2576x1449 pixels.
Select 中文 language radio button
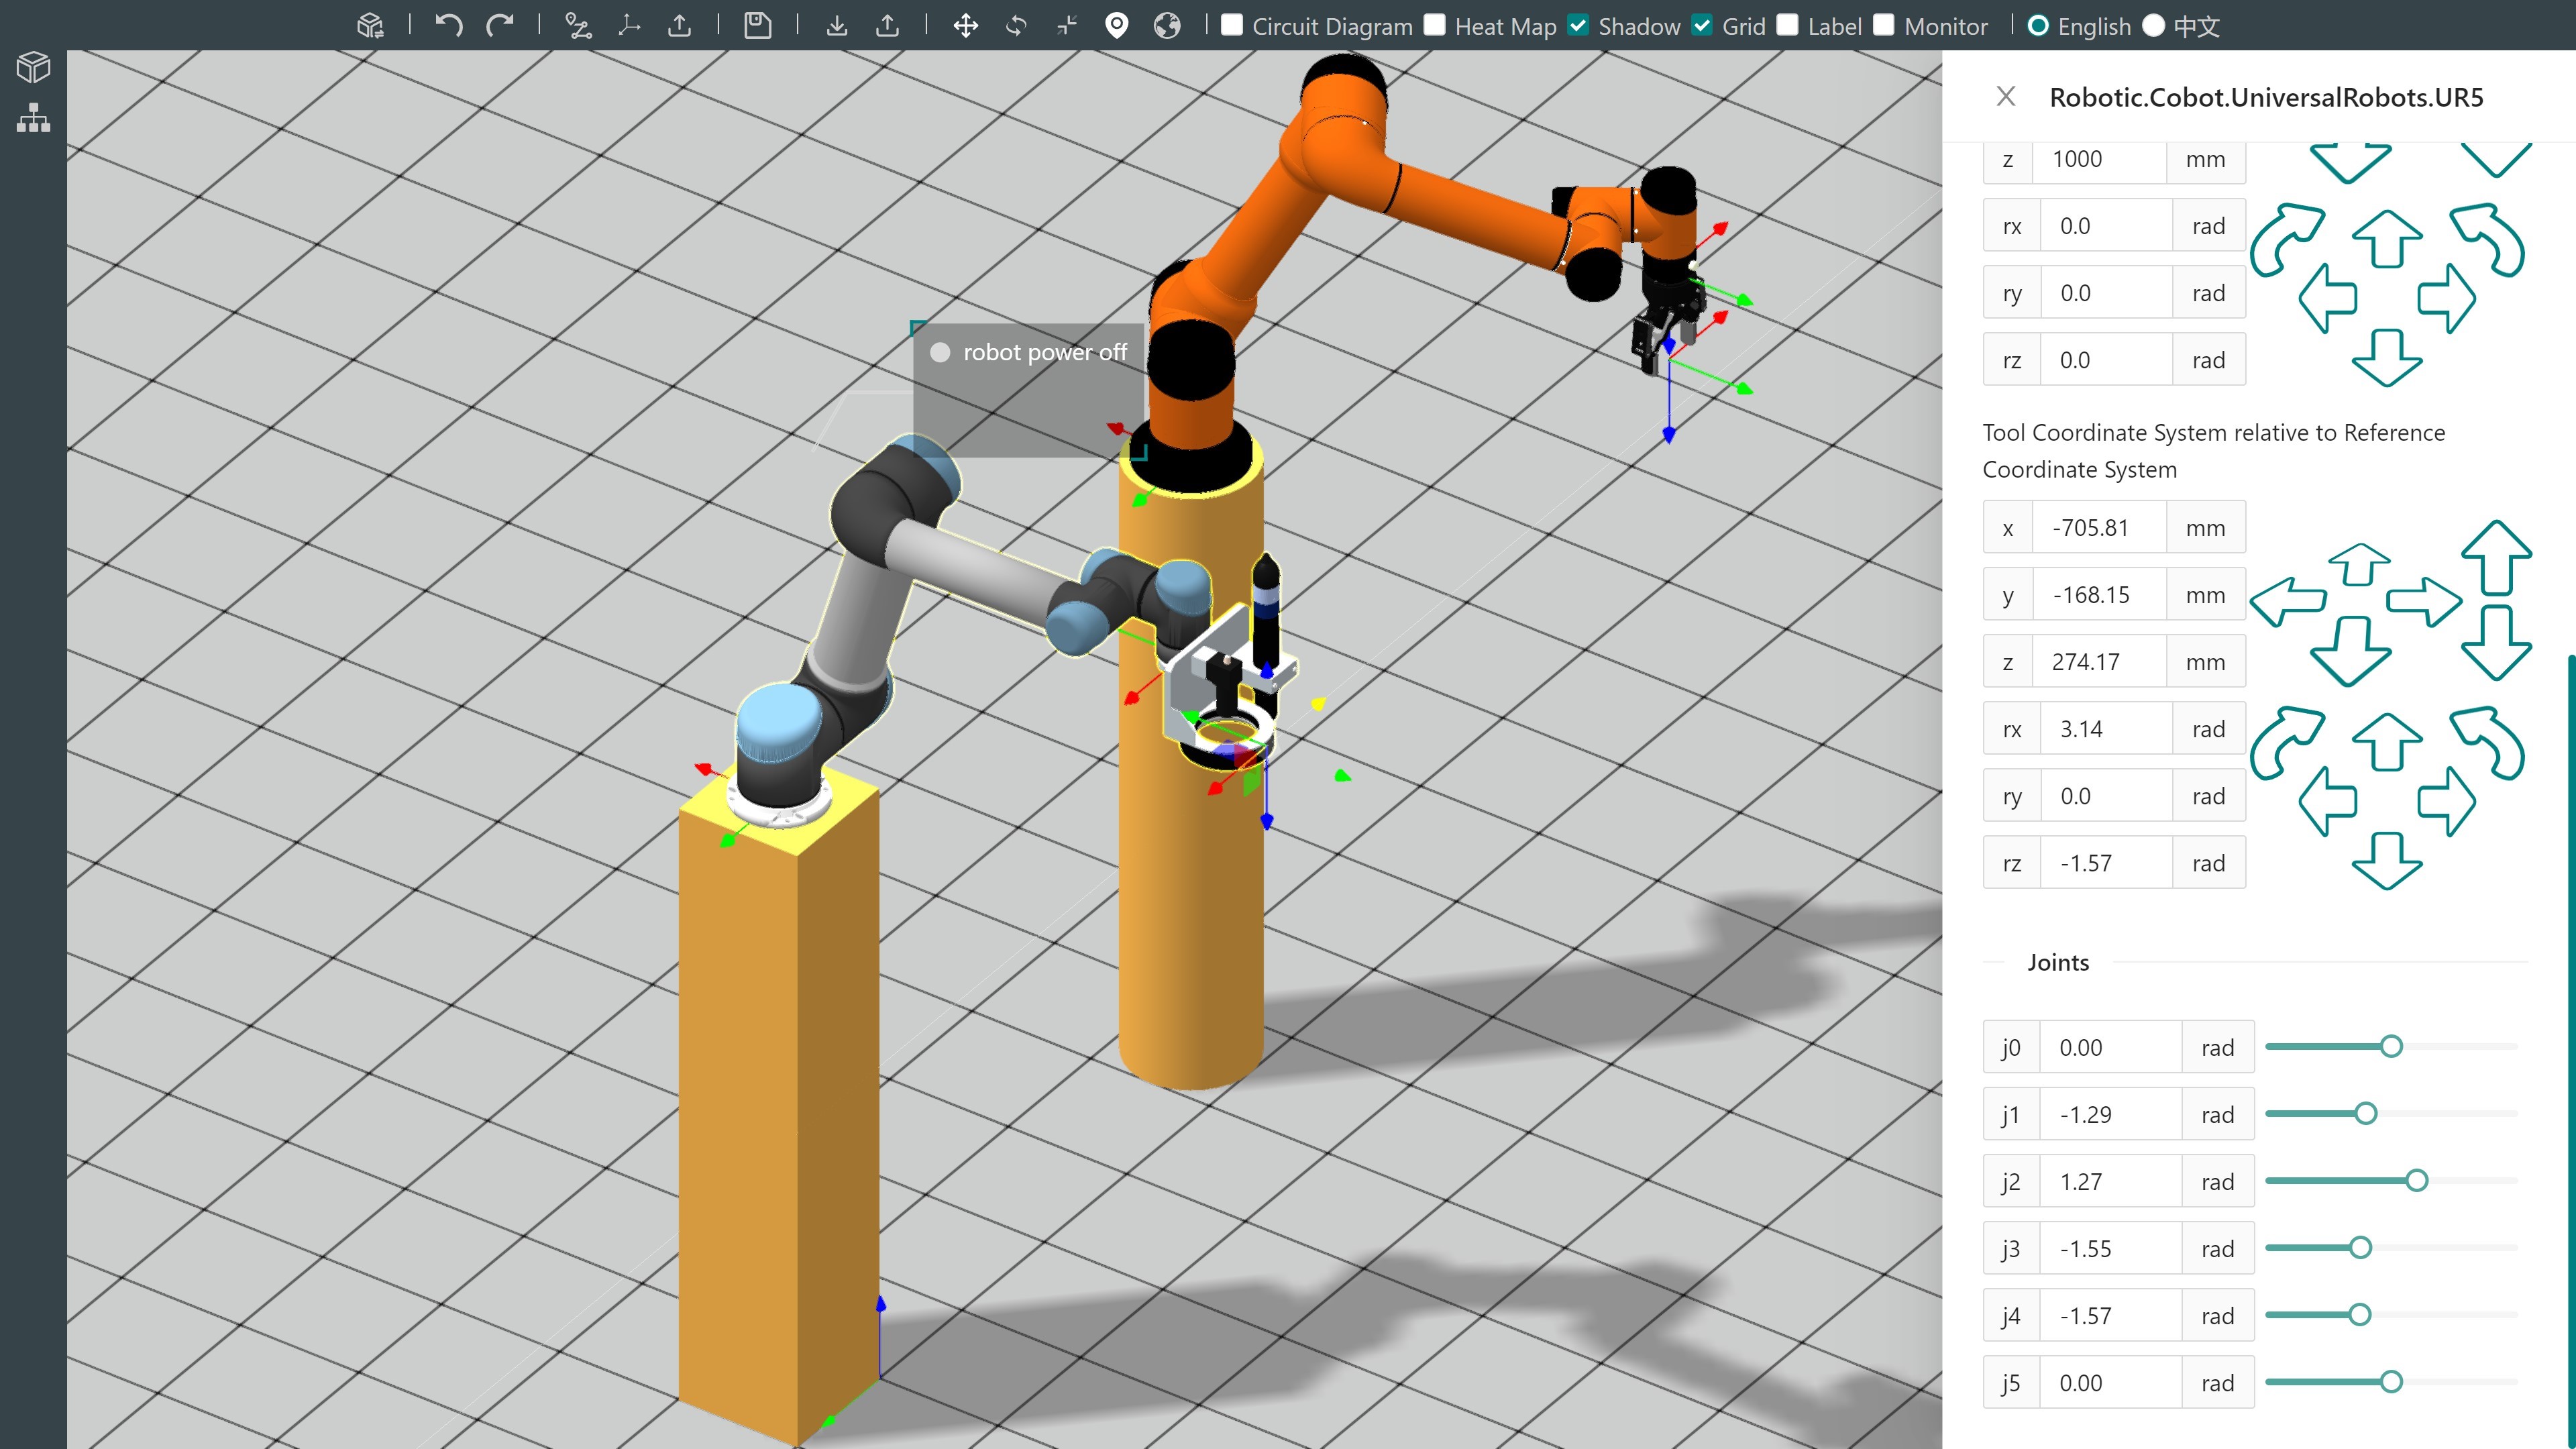(2154, 25)
